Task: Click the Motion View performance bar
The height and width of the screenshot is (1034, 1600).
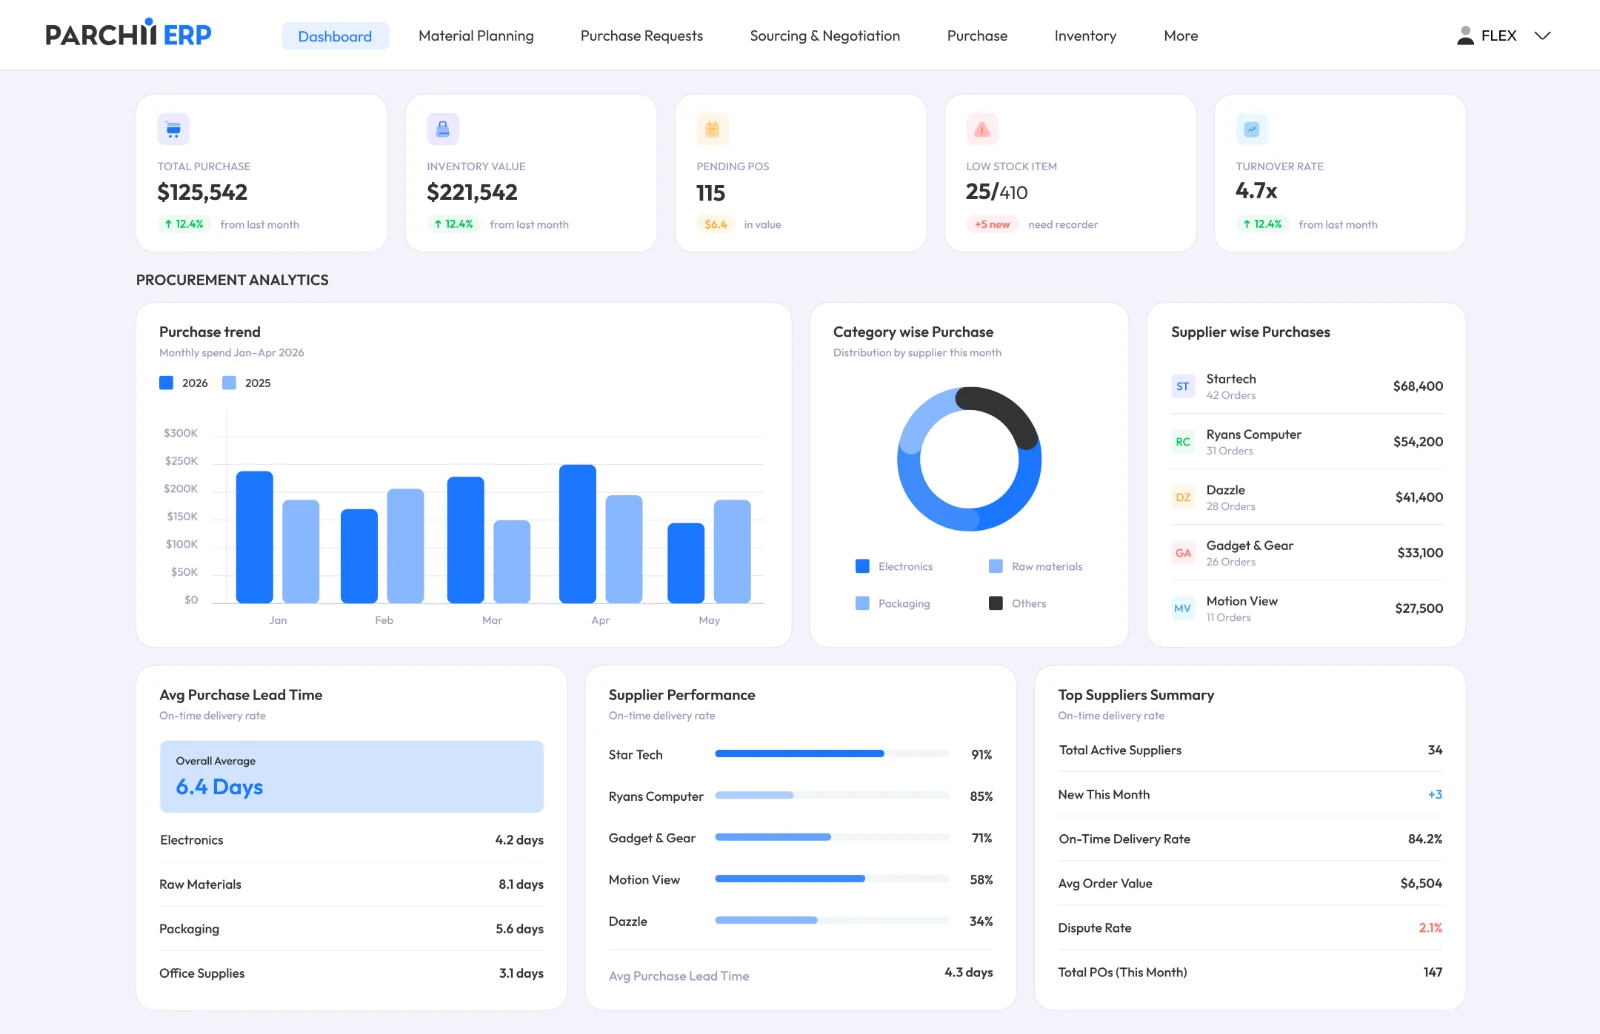Action: coord(832,879)
